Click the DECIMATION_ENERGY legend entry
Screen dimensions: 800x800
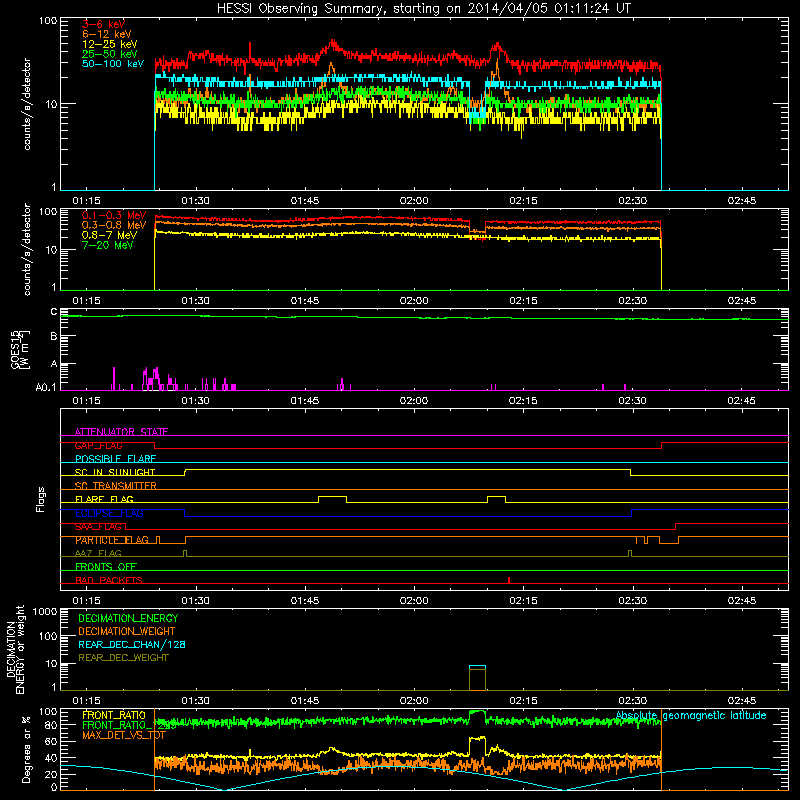pyautogui.click(x=128, y=618)
